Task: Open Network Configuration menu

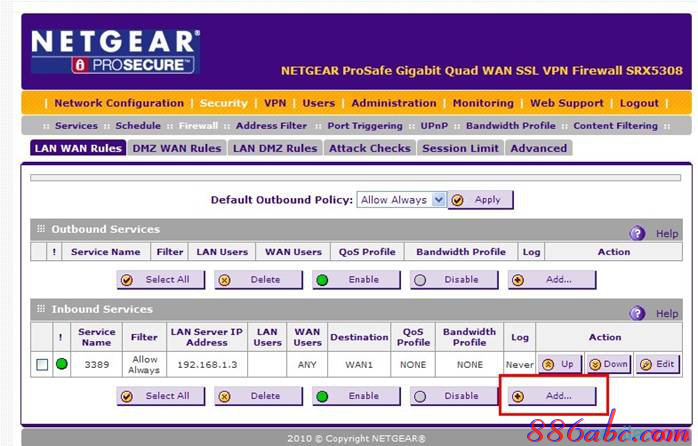Action: [119, 103]
